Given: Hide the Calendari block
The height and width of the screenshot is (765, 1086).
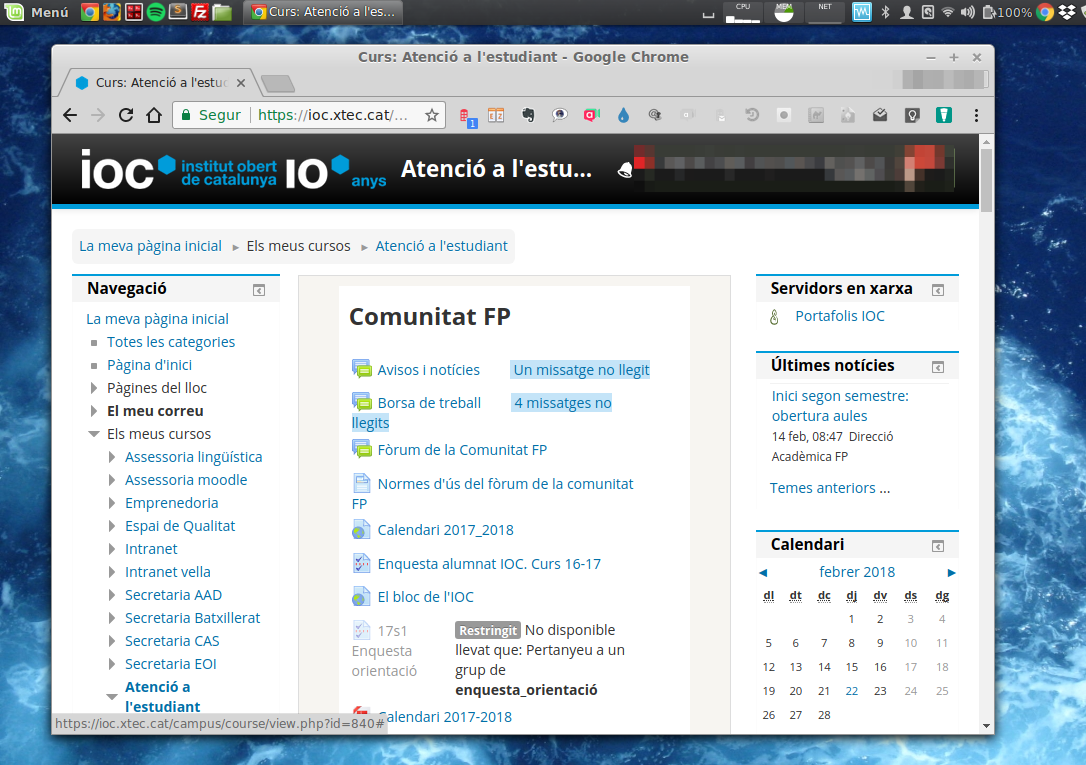Looking at the screenshot, I should (x=938, y=546).
